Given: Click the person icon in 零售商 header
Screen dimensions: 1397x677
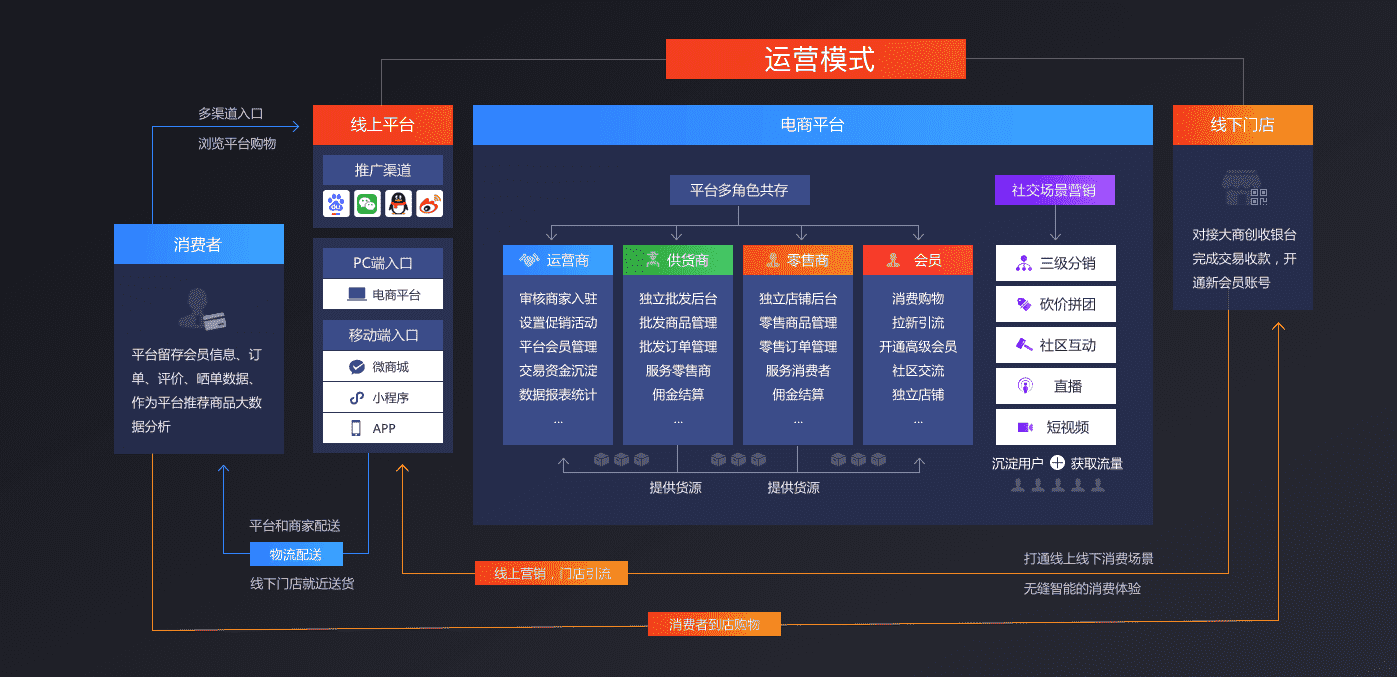Looking at the screenshot, I should [x=772, y=260].
